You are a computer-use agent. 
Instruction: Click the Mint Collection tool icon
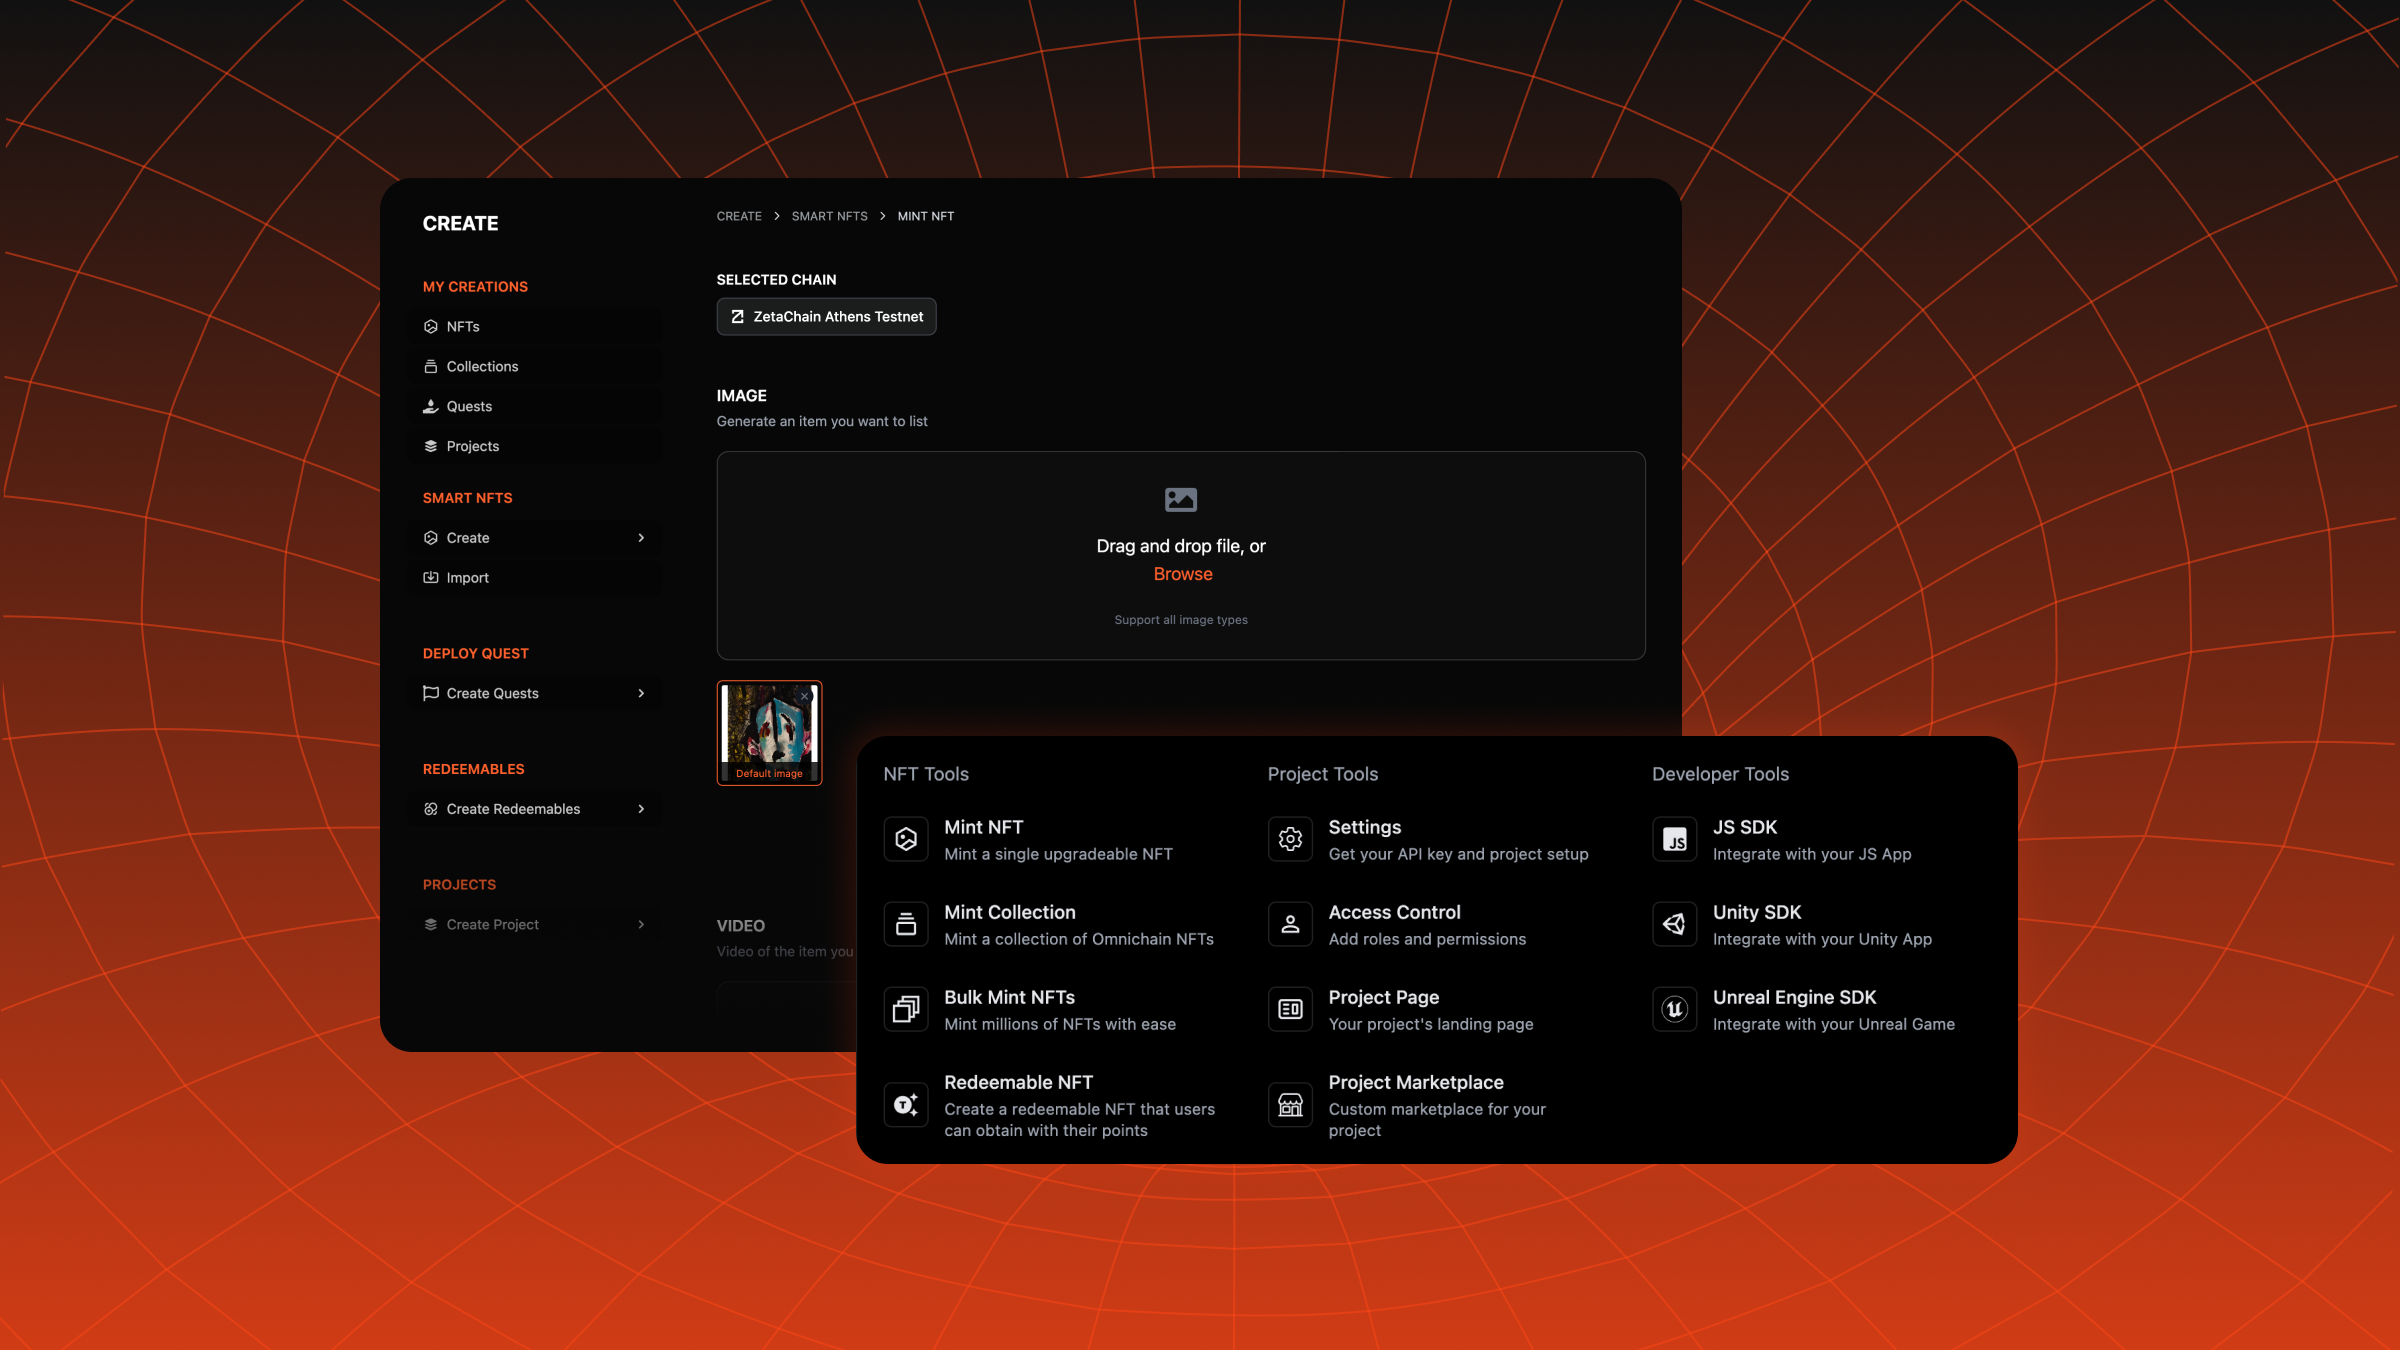[x=906, y=924]
